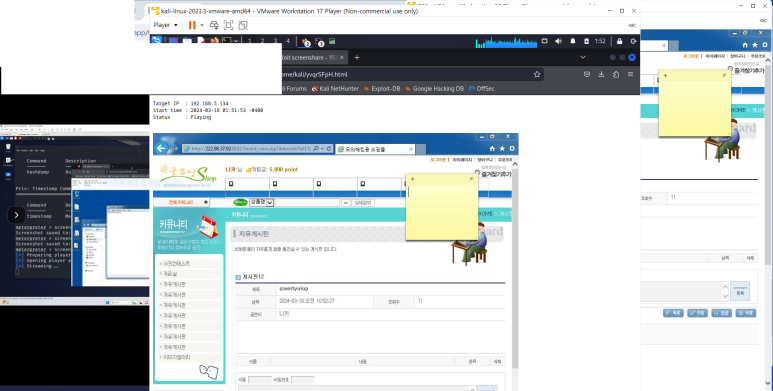Image resolution: width=773 pixels, height=391 pixels.
Task: Add a new sticky note with plus, streamed window
Action: pos(413,179)
